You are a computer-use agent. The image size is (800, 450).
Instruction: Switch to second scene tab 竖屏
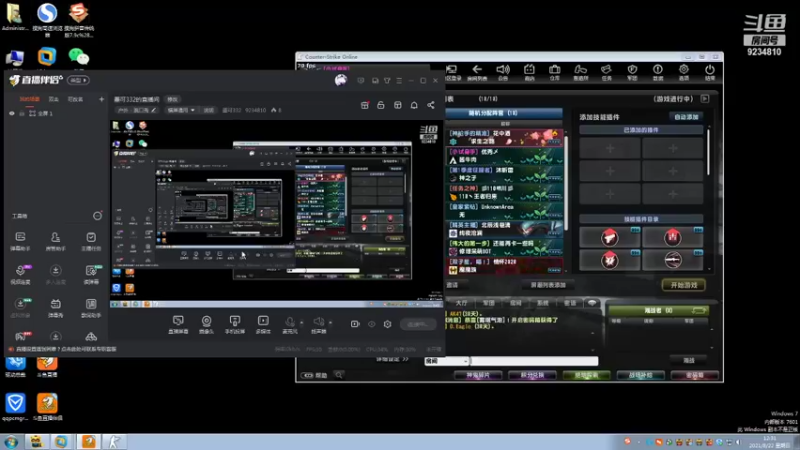(x=54, y=99)
